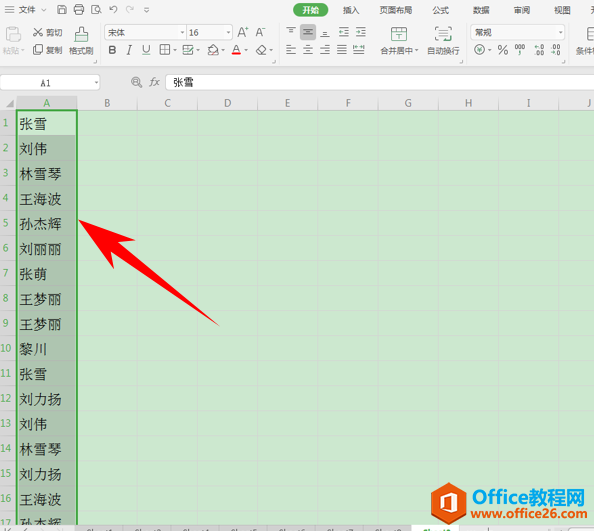
Task: Apply thousands separator format
Action: coord(520,50)
